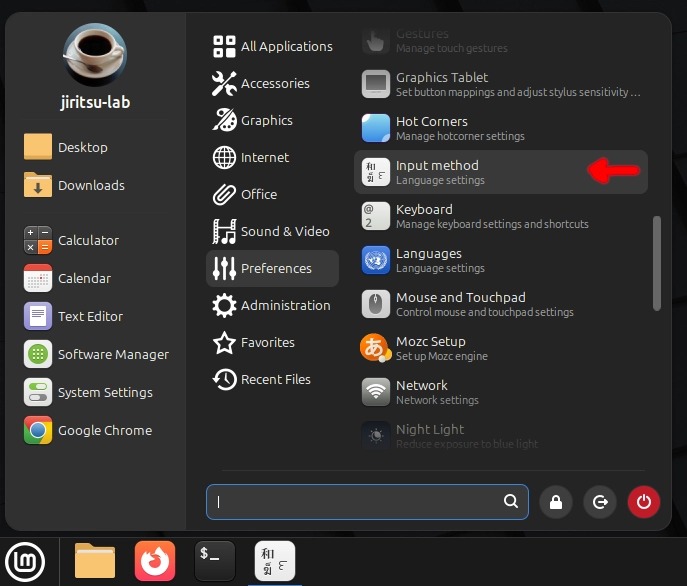
Task: Click the menu search input field
Action: pos(367,502)
